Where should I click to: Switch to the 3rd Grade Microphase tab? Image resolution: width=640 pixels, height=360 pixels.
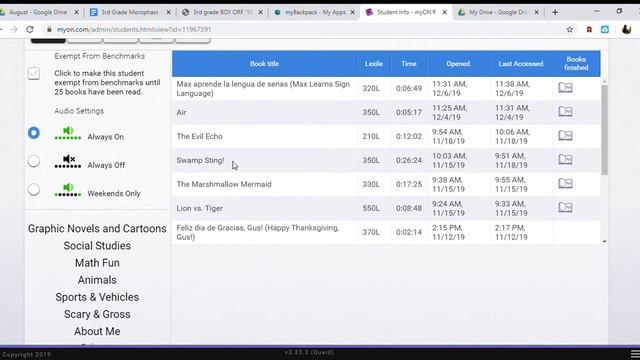click(130, 12)
